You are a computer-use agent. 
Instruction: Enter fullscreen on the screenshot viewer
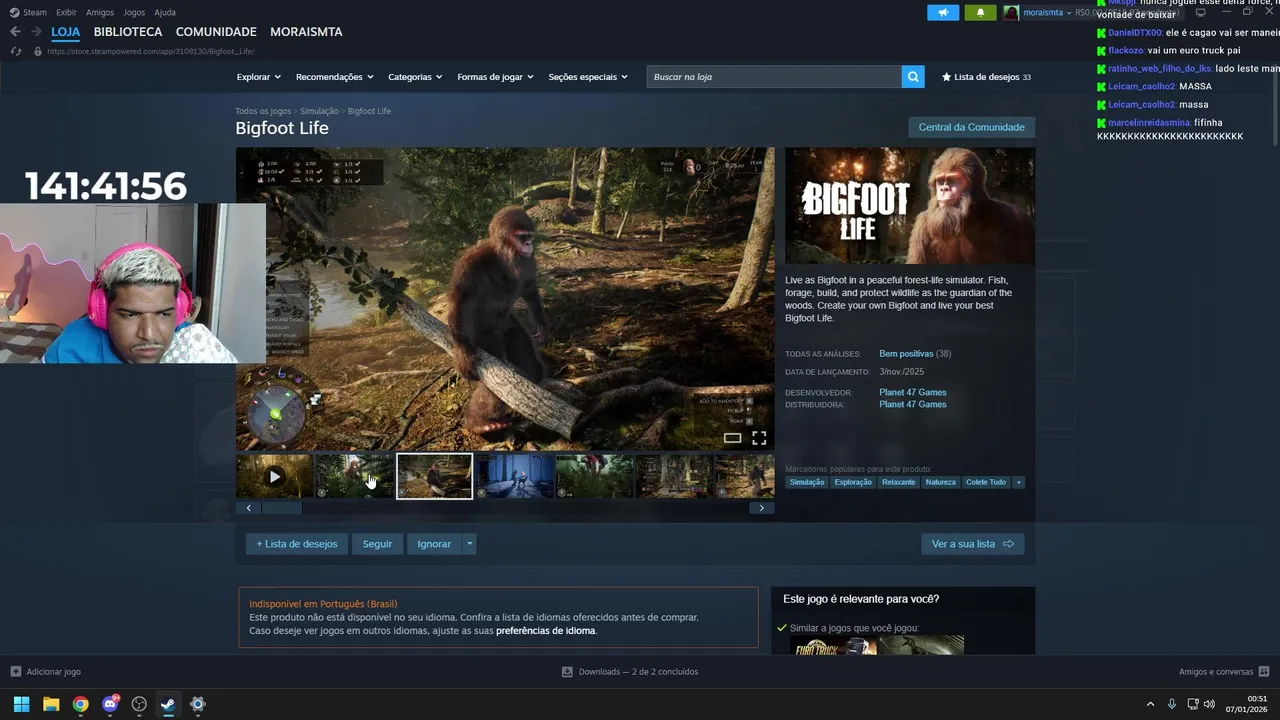759,438
